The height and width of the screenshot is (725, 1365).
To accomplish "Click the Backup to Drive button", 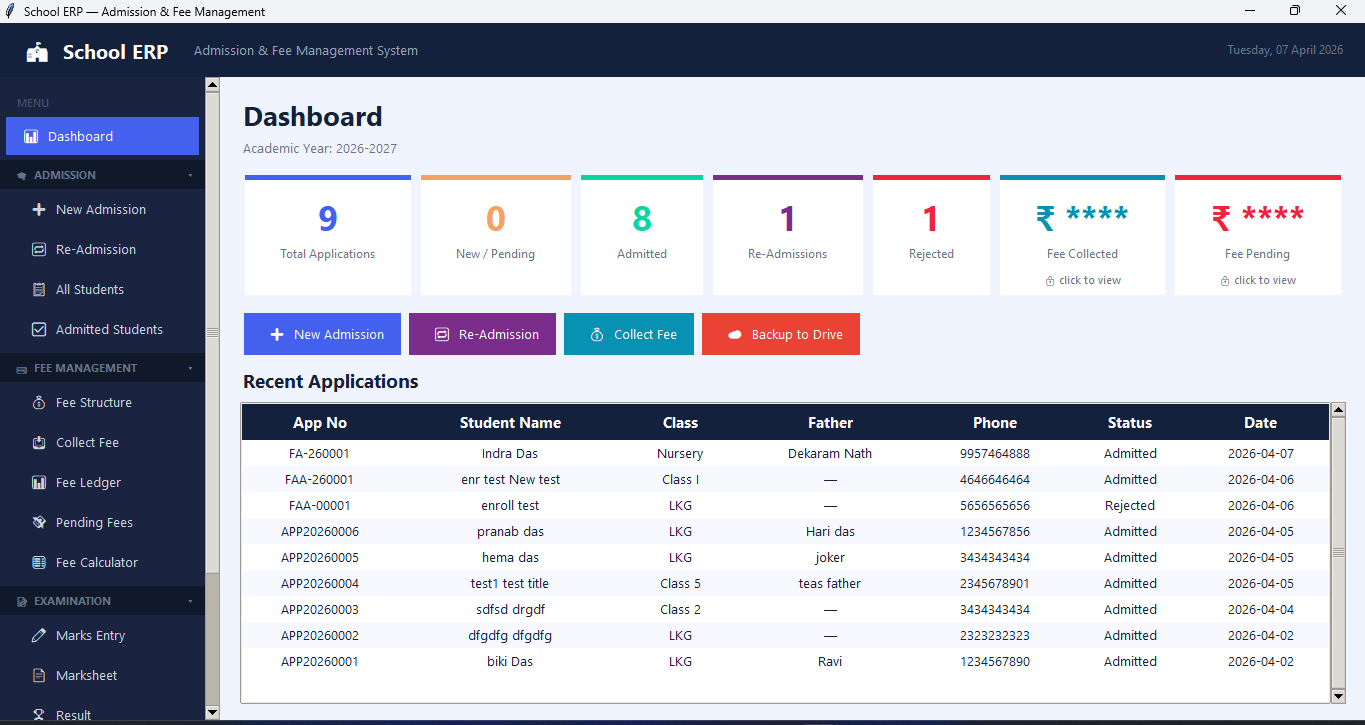I will (x=781, y=334).
